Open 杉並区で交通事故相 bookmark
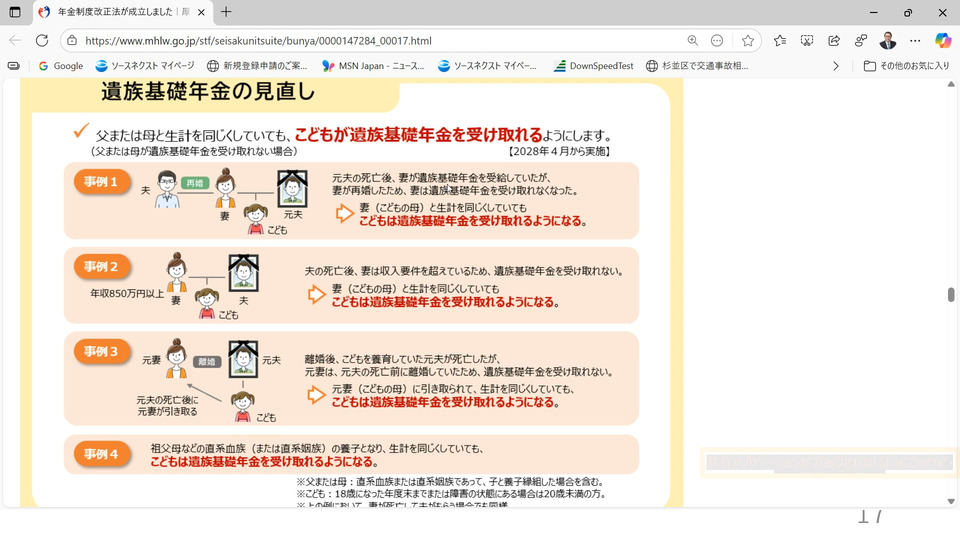 tap(697, 66)
